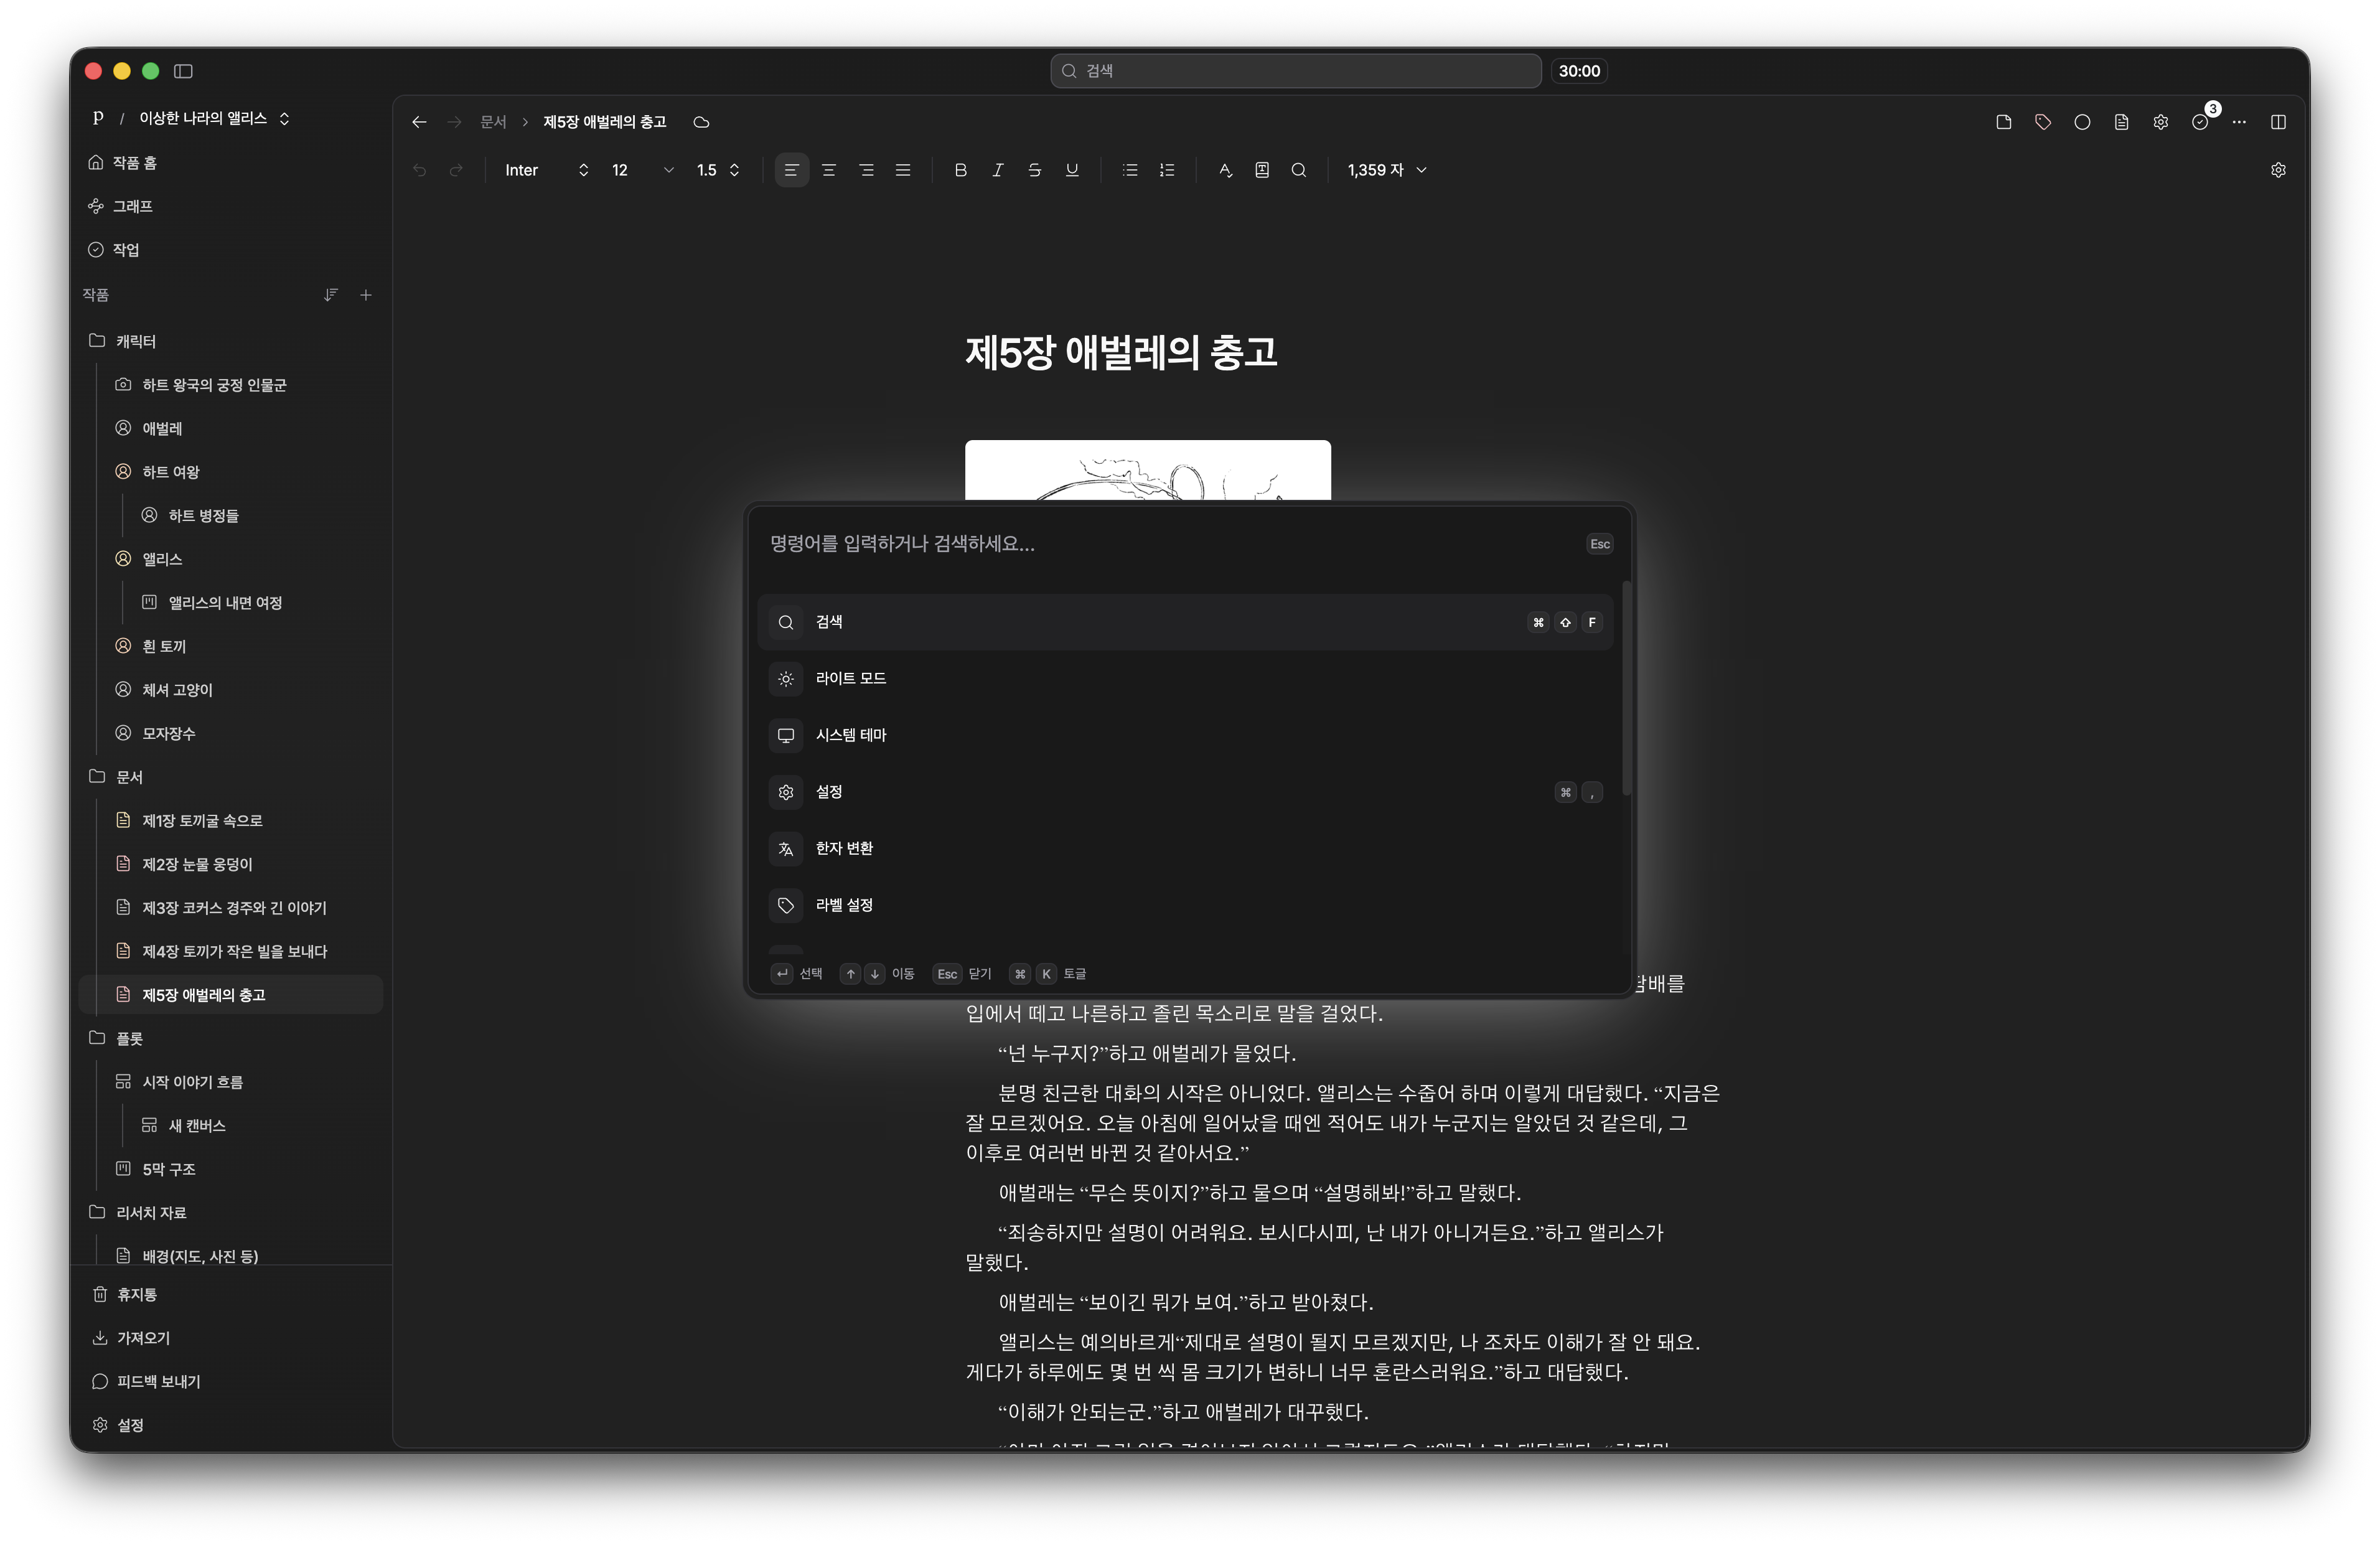Toggle bold formatting in the toolbar
Viewport: 2380px width, 1545px height.
pos(960,170)
